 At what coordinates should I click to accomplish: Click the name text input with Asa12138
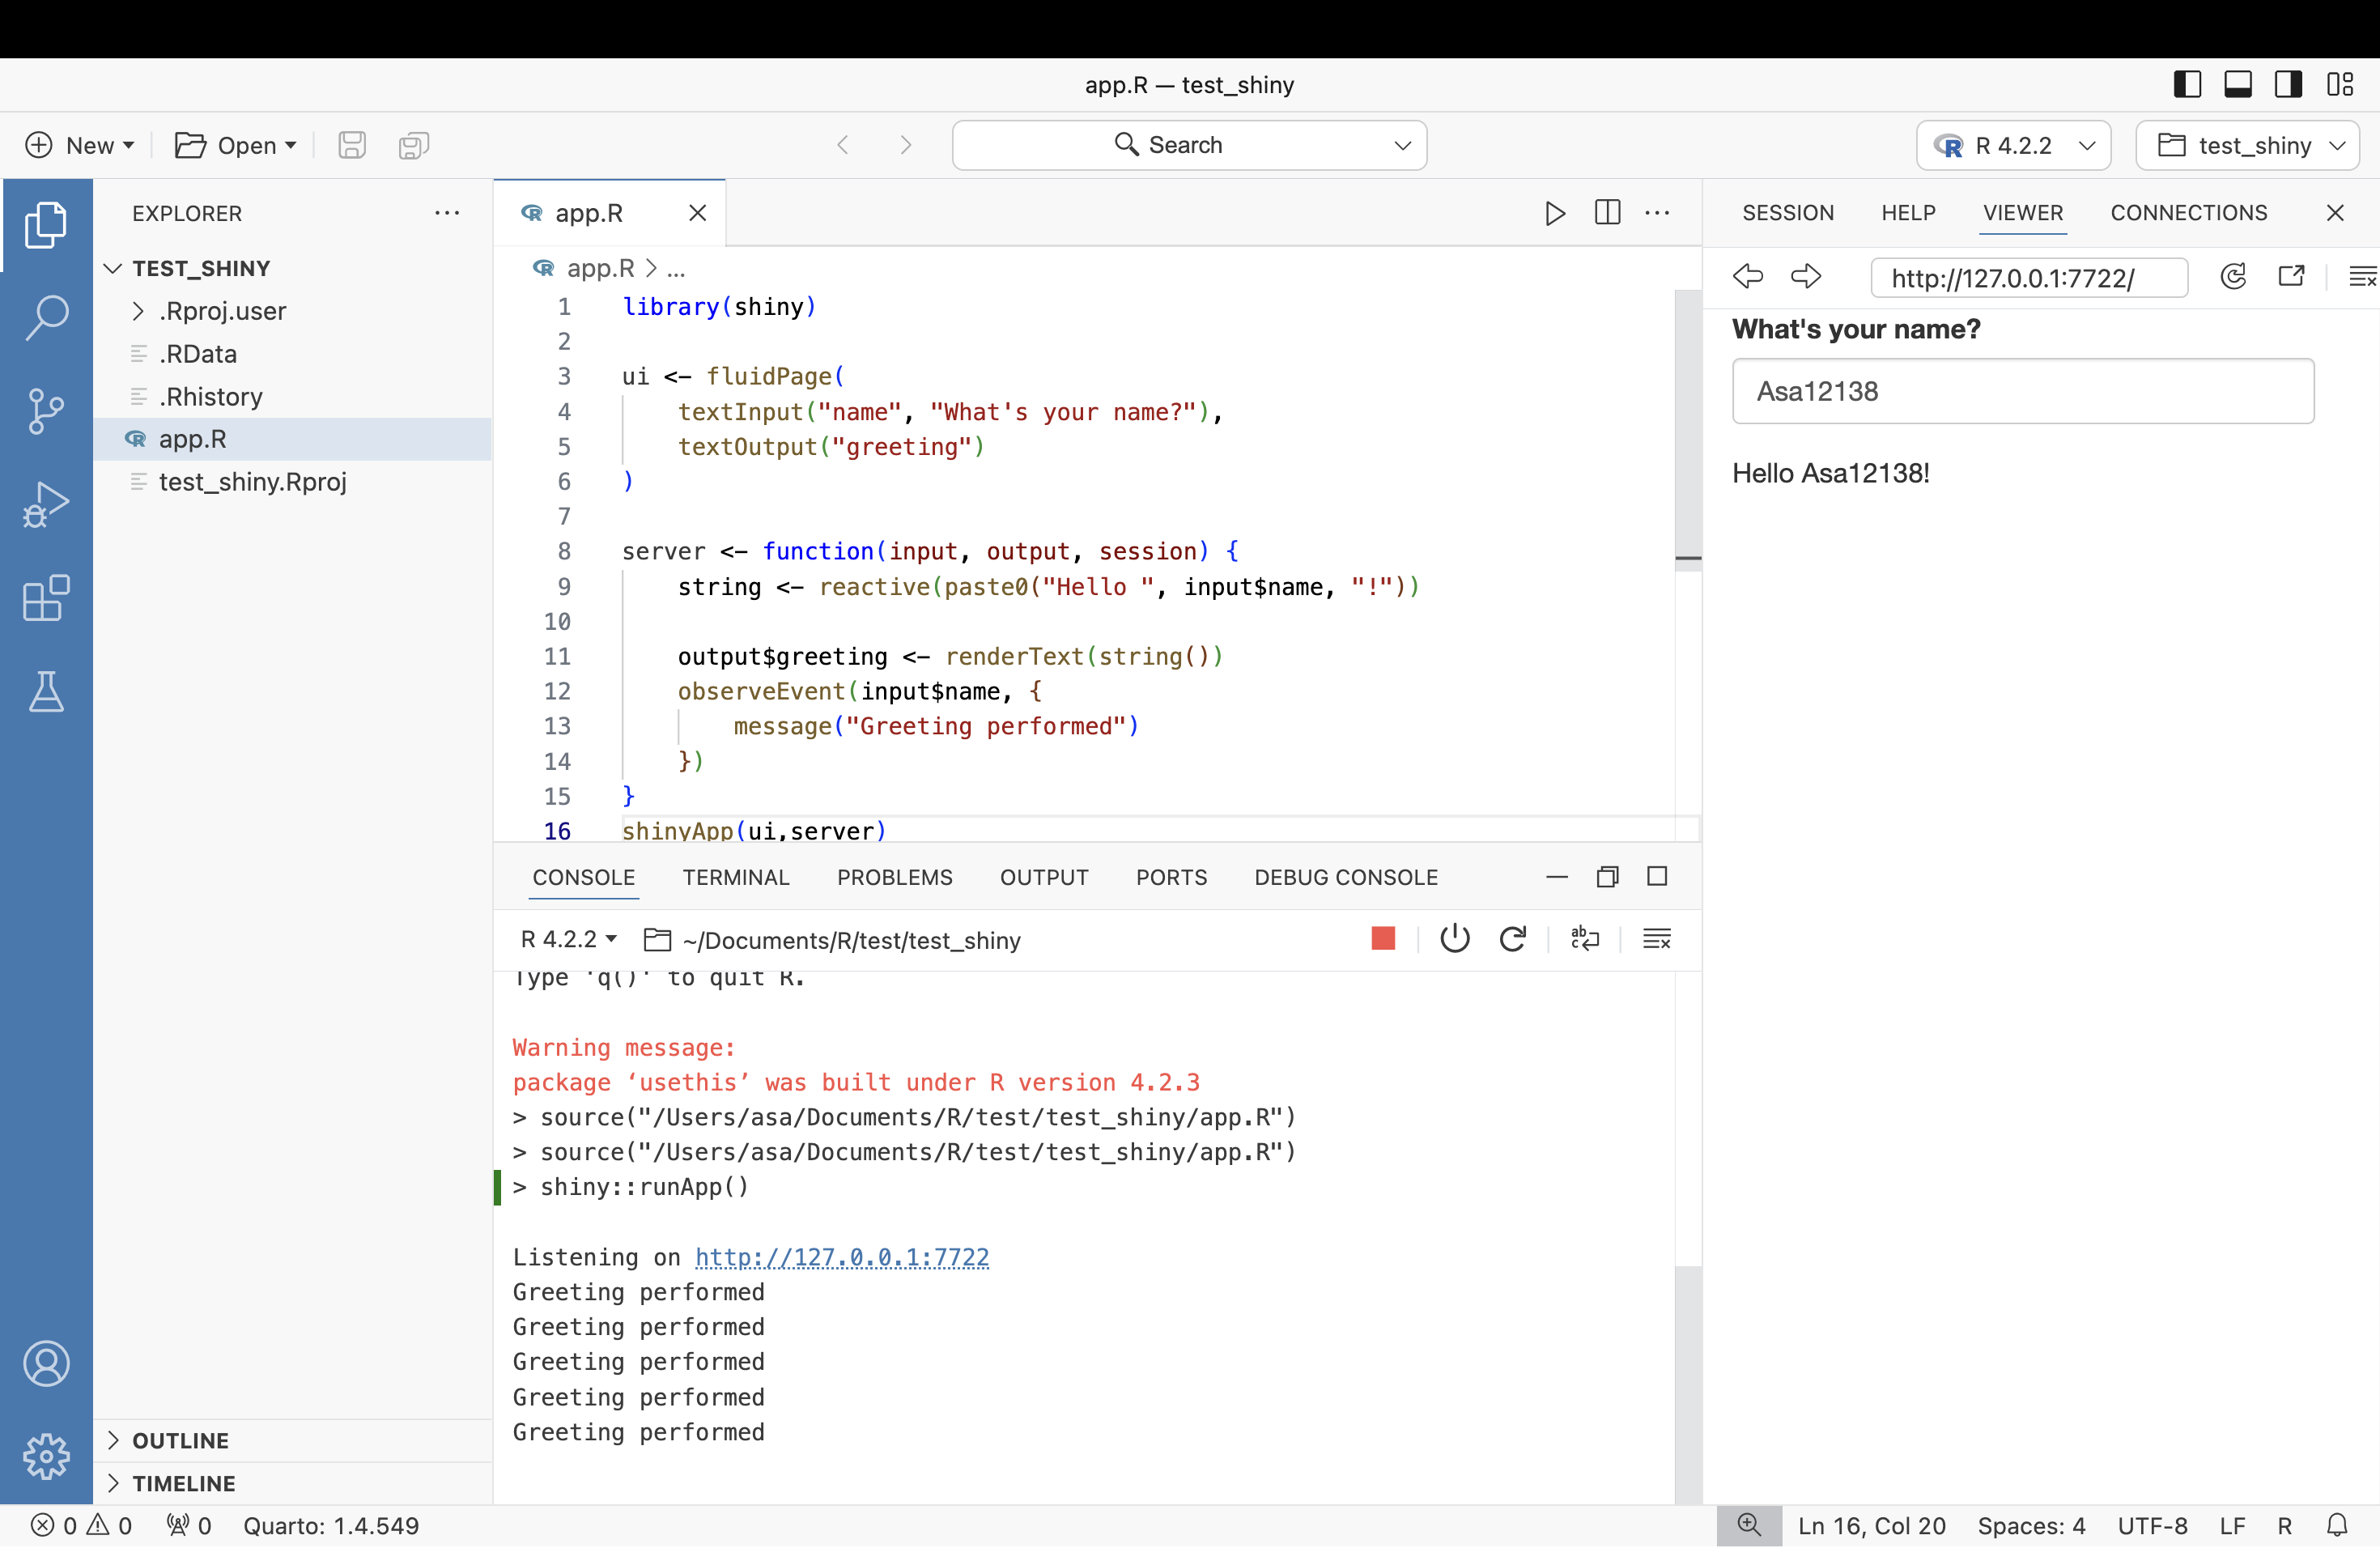point(2023,391)
